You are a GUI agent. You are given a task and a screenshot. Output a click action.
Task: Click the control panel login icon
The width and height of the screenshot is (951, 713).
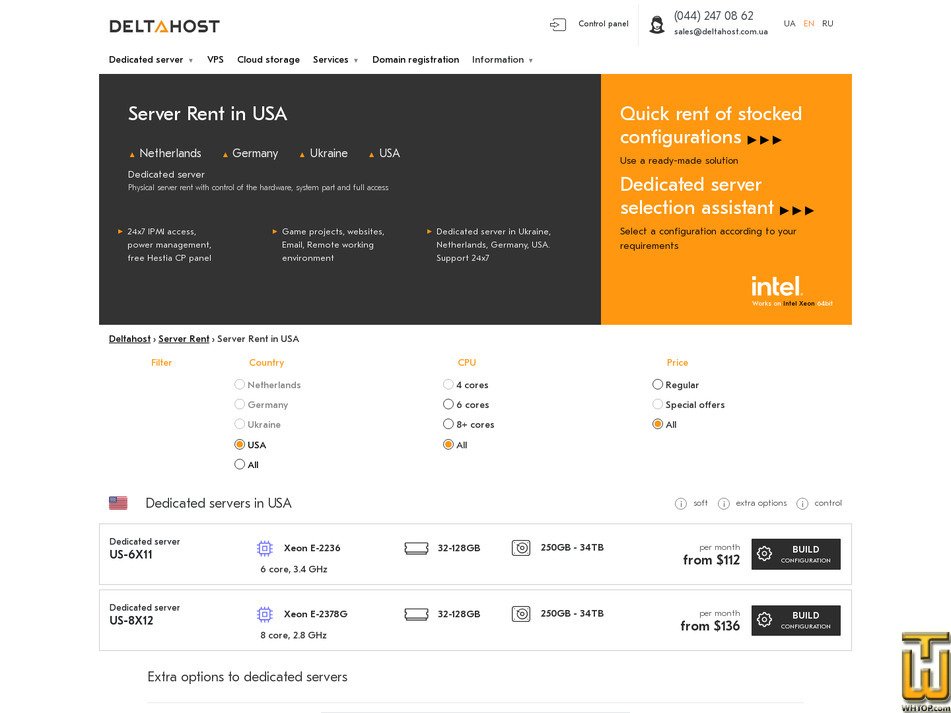557,24
